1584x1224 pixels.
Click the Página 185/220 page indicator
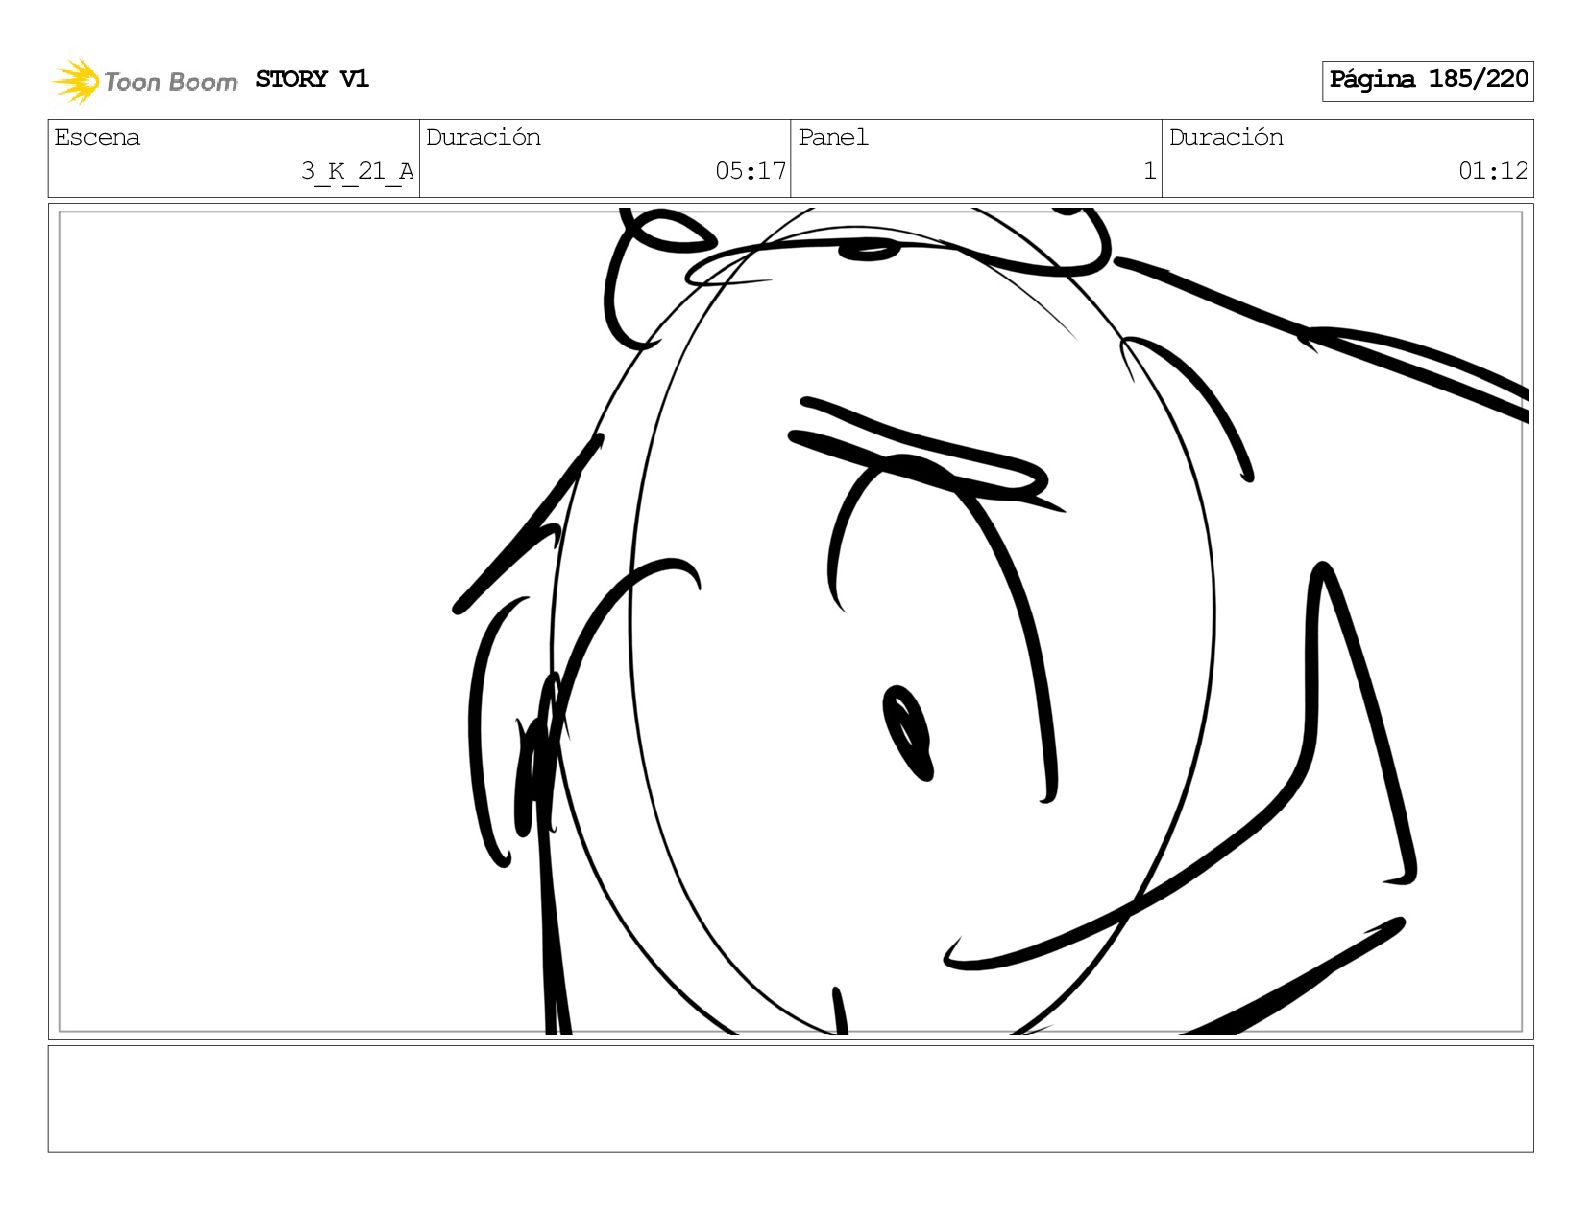coord(1428,80)
